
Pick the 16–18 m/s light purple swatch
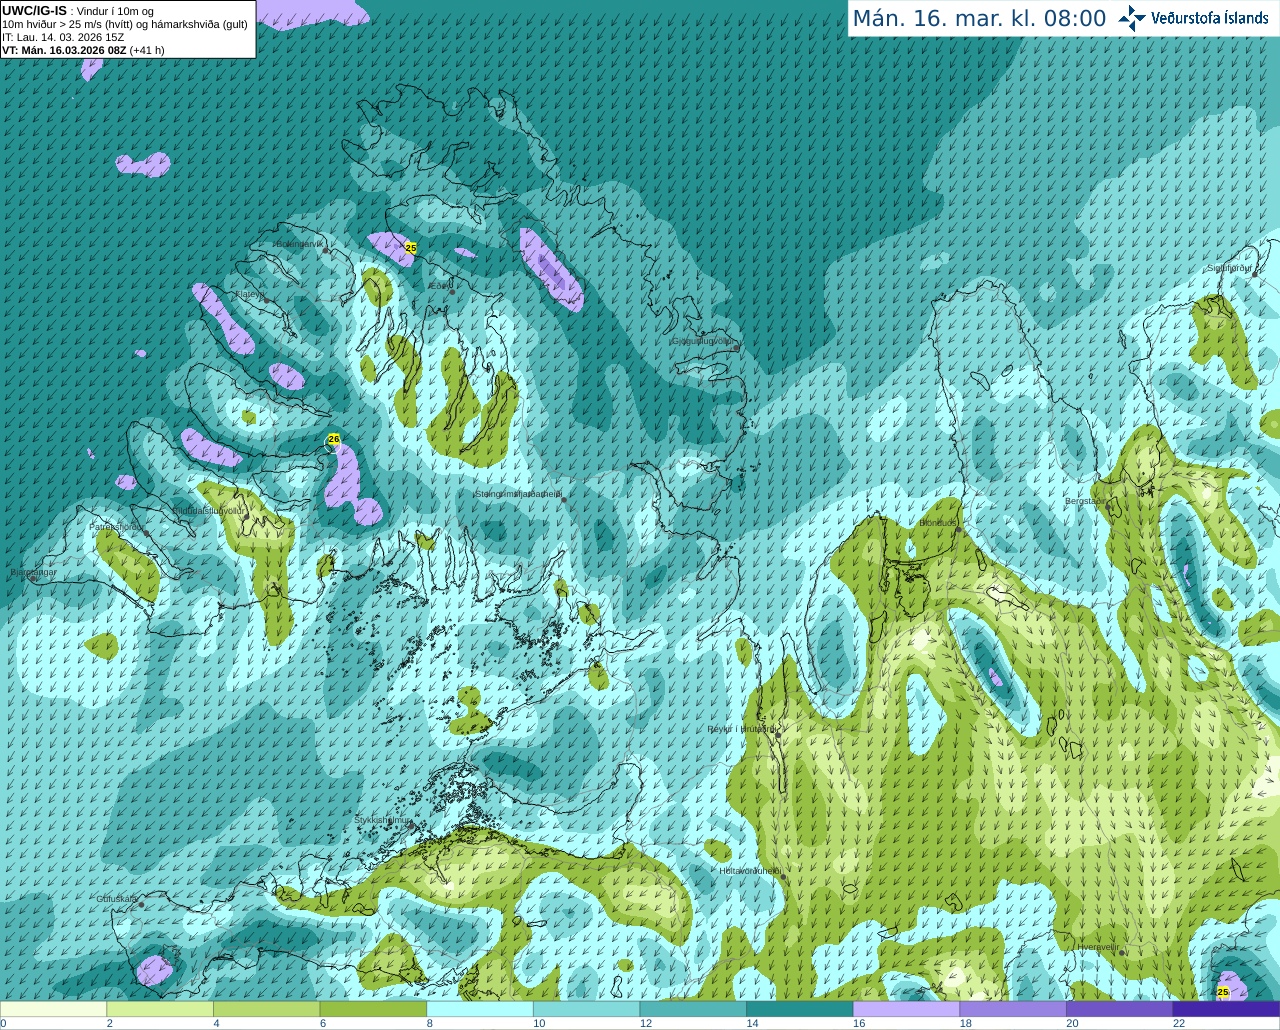point(906,1009)
